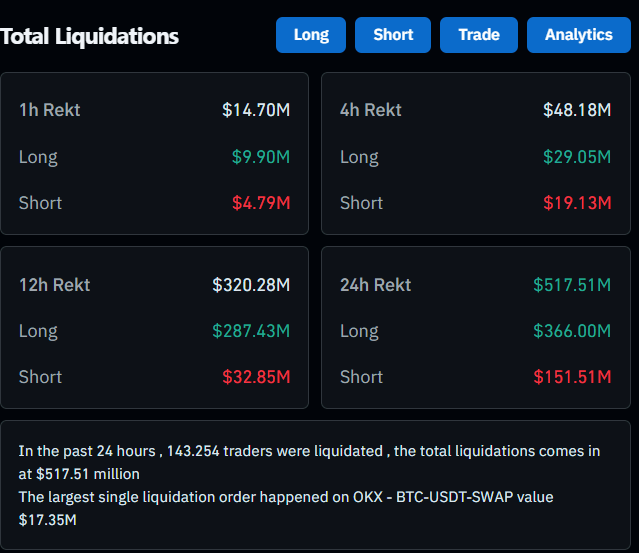Click the 12h Short $32.85M value

[256, 377]
